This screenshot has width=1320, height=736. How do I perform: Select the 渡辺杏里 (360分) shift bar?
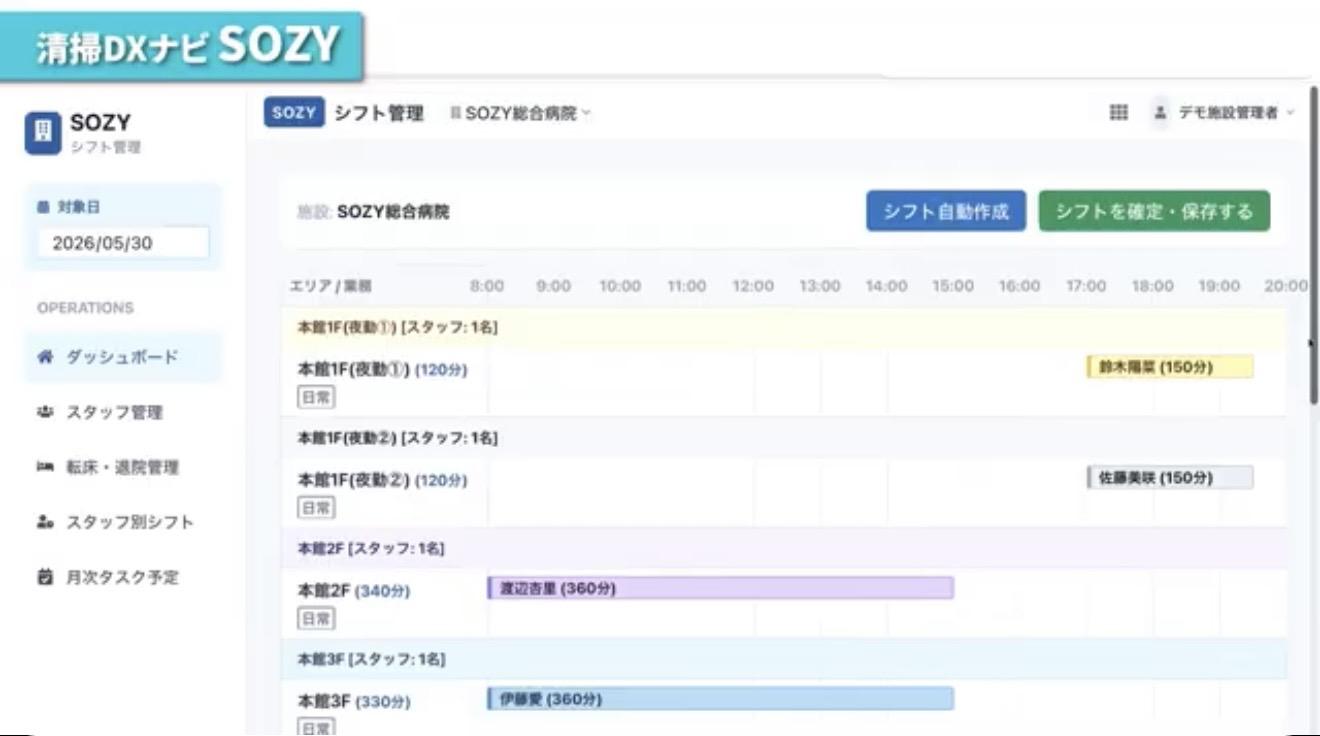point(720,589)
